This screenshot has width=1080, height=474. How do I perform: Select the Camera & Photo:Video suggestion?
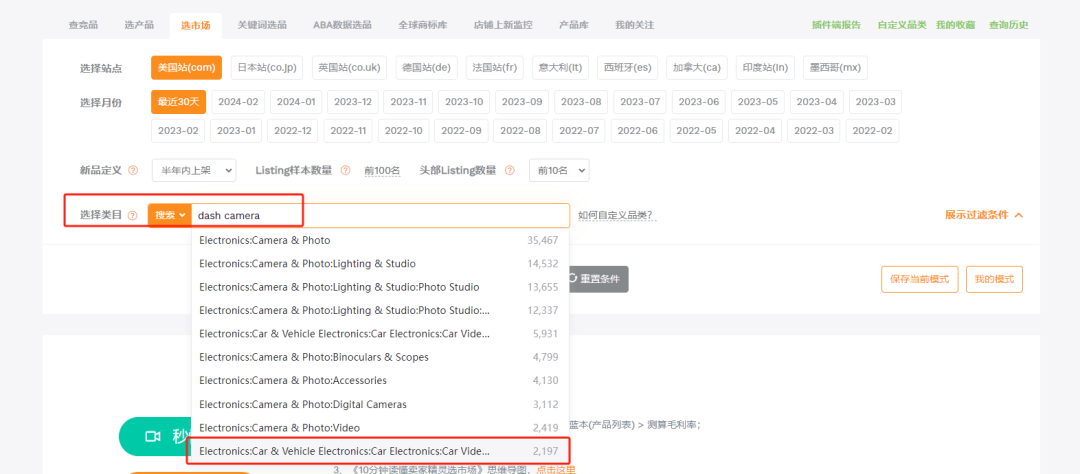click(x=380, y=427)
